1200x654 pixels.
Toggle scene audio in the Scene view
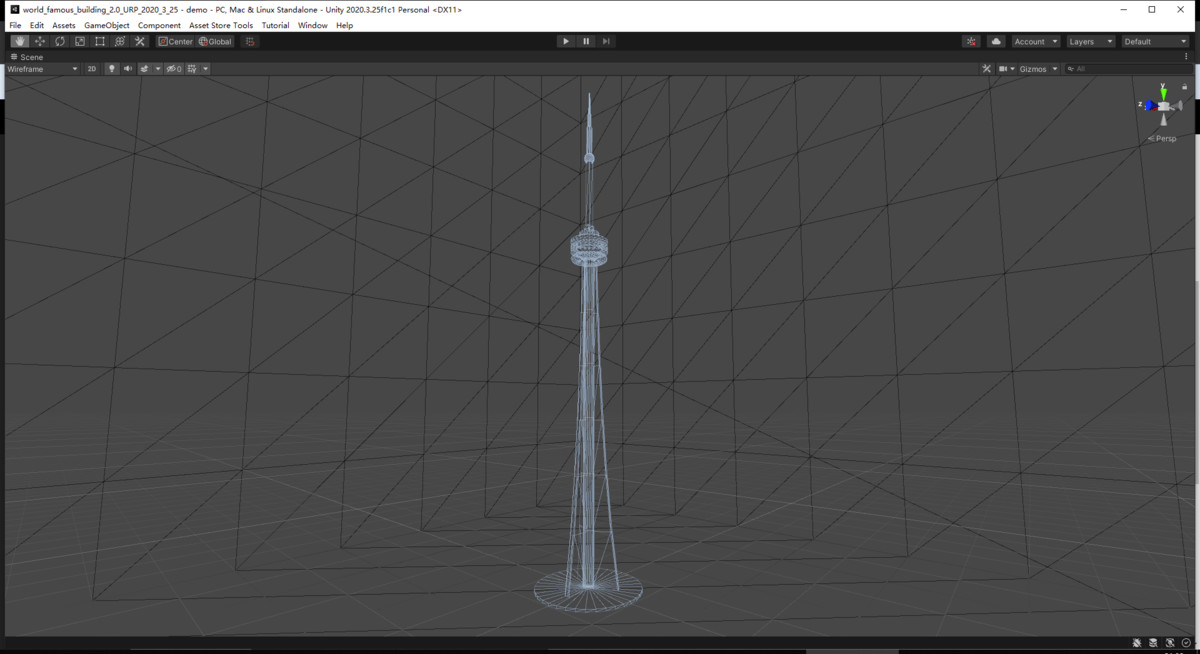pos(127,68)
